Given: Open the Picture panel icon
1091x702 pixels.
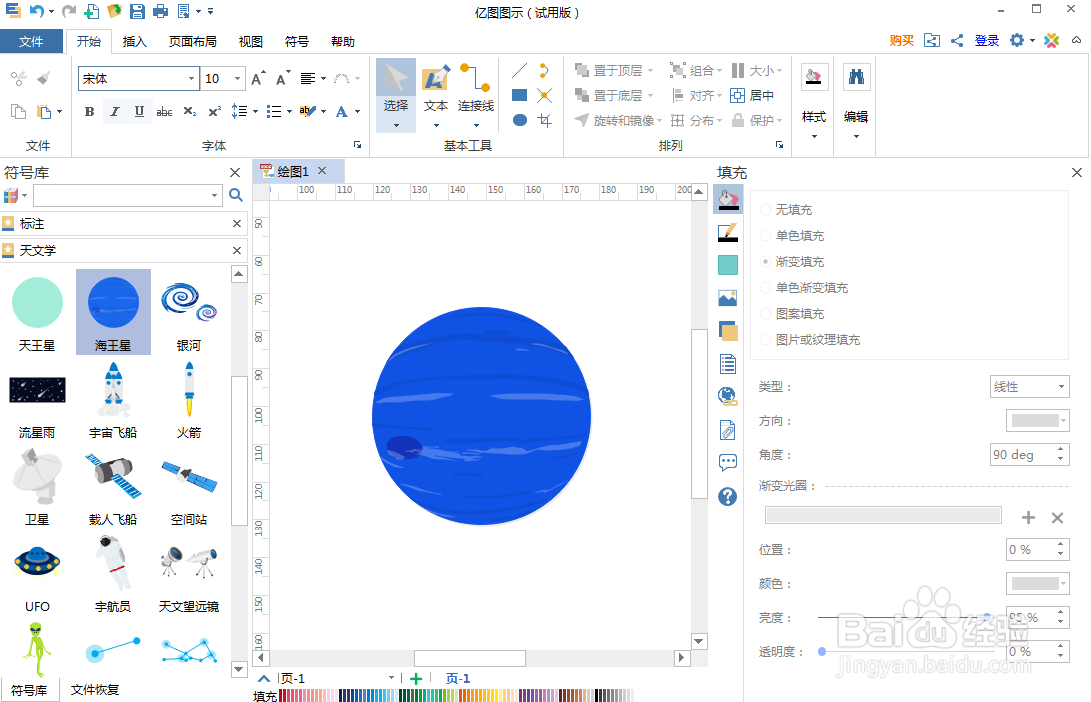Looking at the screenshot, I should tap(728, 298).
